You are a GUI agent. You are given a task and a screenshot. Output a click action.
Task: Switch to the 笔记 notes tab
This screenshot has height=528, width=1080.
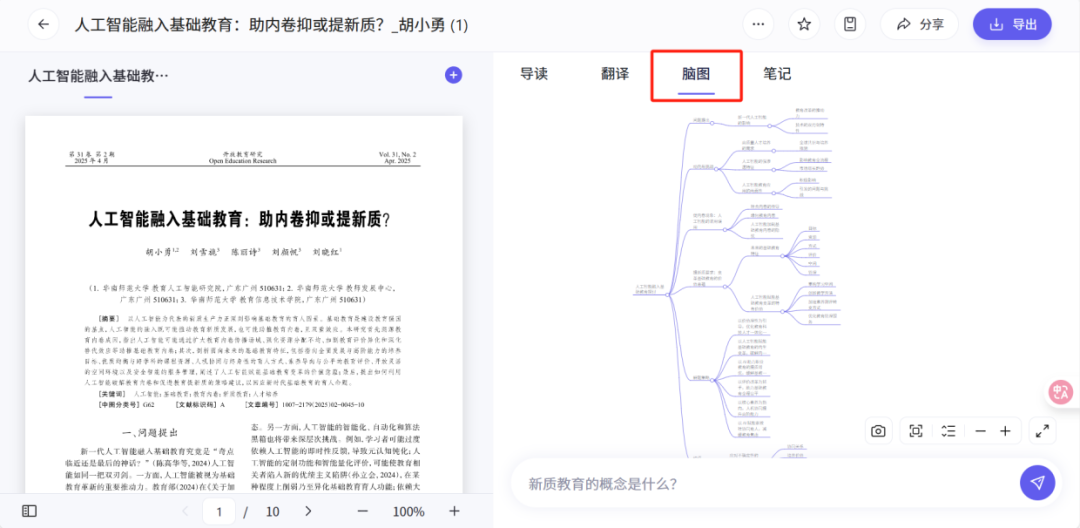[777, 74]
